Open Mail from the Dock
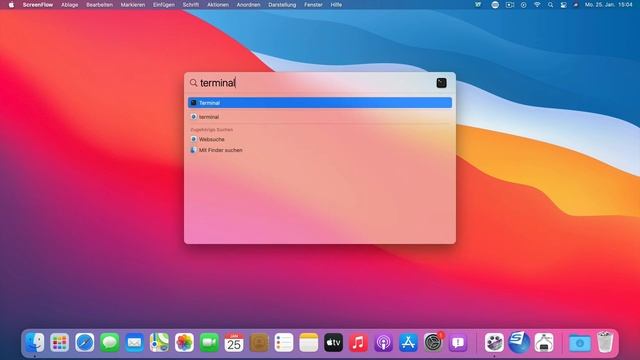The width and height of the screenshot is (640, 360). [x=134, y=342]
